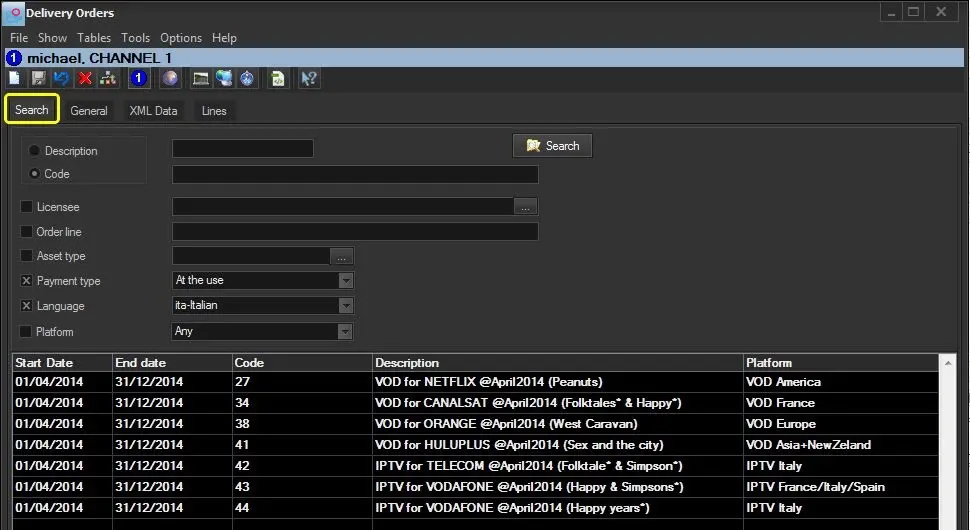Viewport: 970px width, 530px height.
Task: Click the hierarchy tree diagram icon
Action: coord(108,78)
